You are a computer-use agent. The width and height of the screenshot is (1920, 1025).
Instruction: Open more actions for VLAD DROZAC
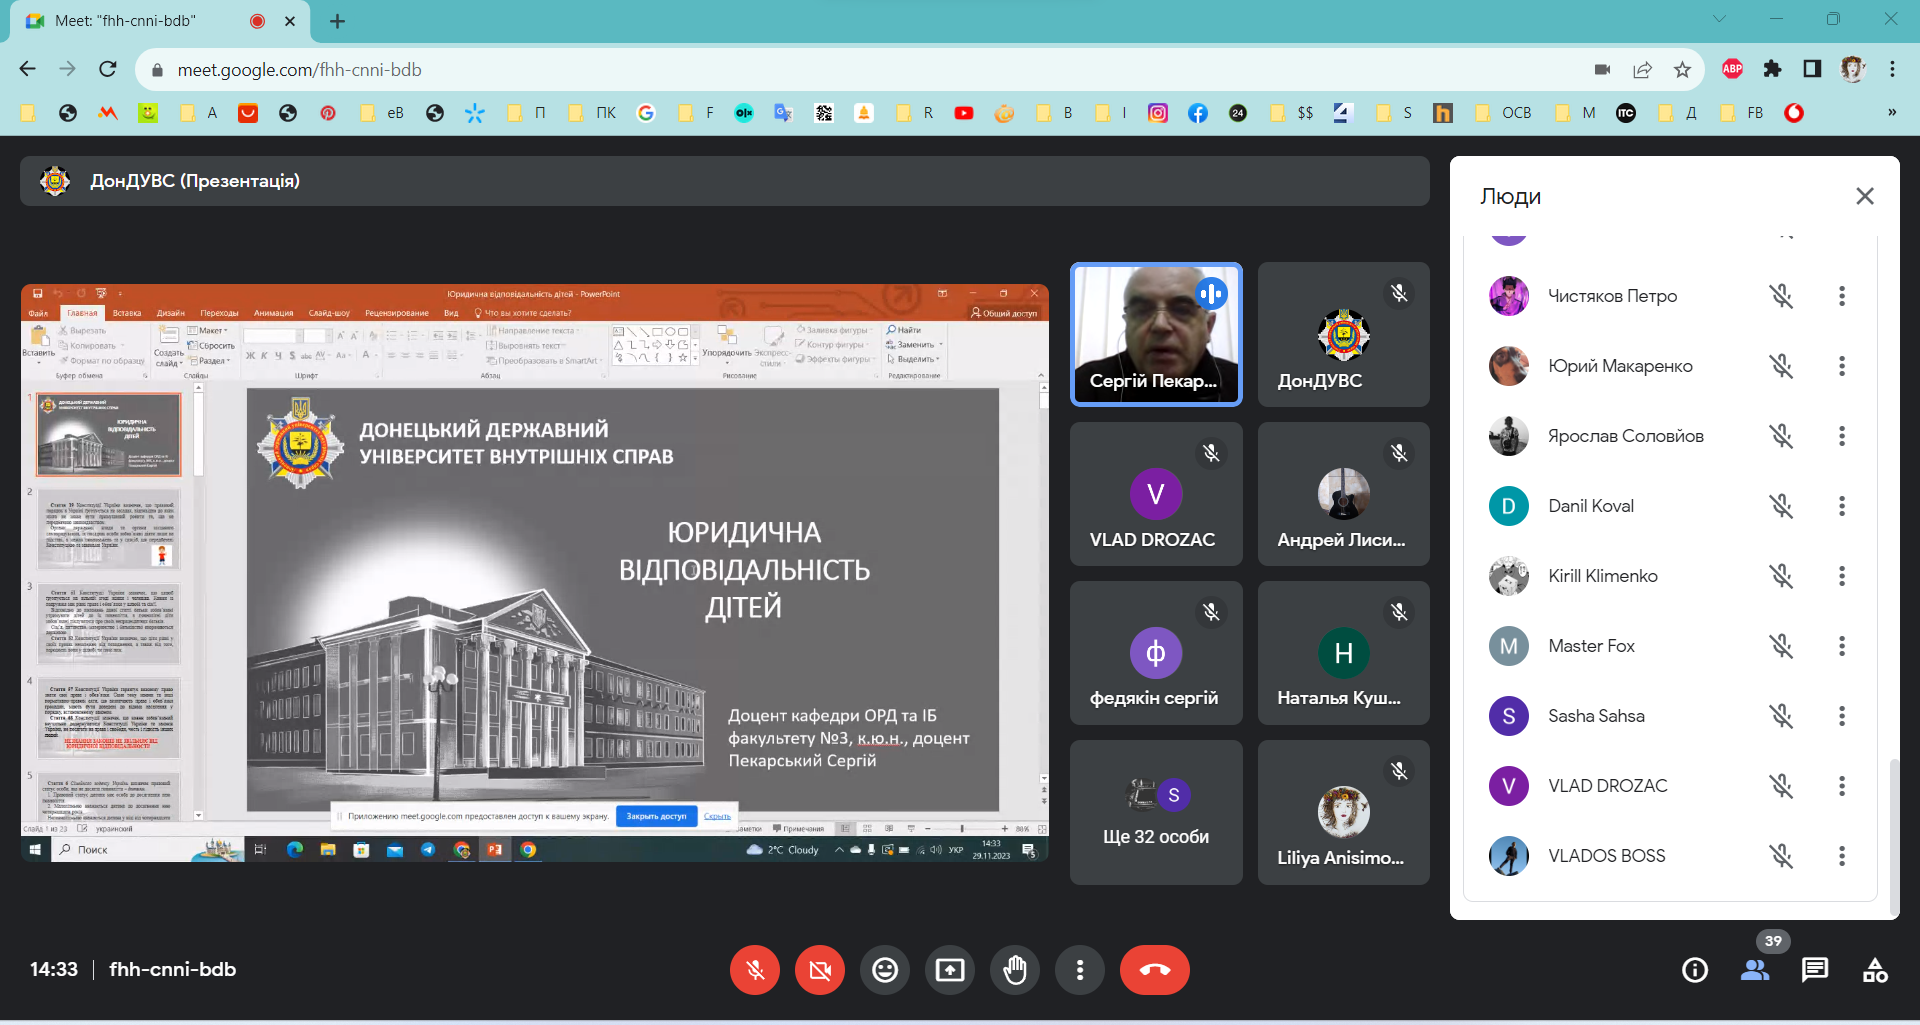point(1842,786)
